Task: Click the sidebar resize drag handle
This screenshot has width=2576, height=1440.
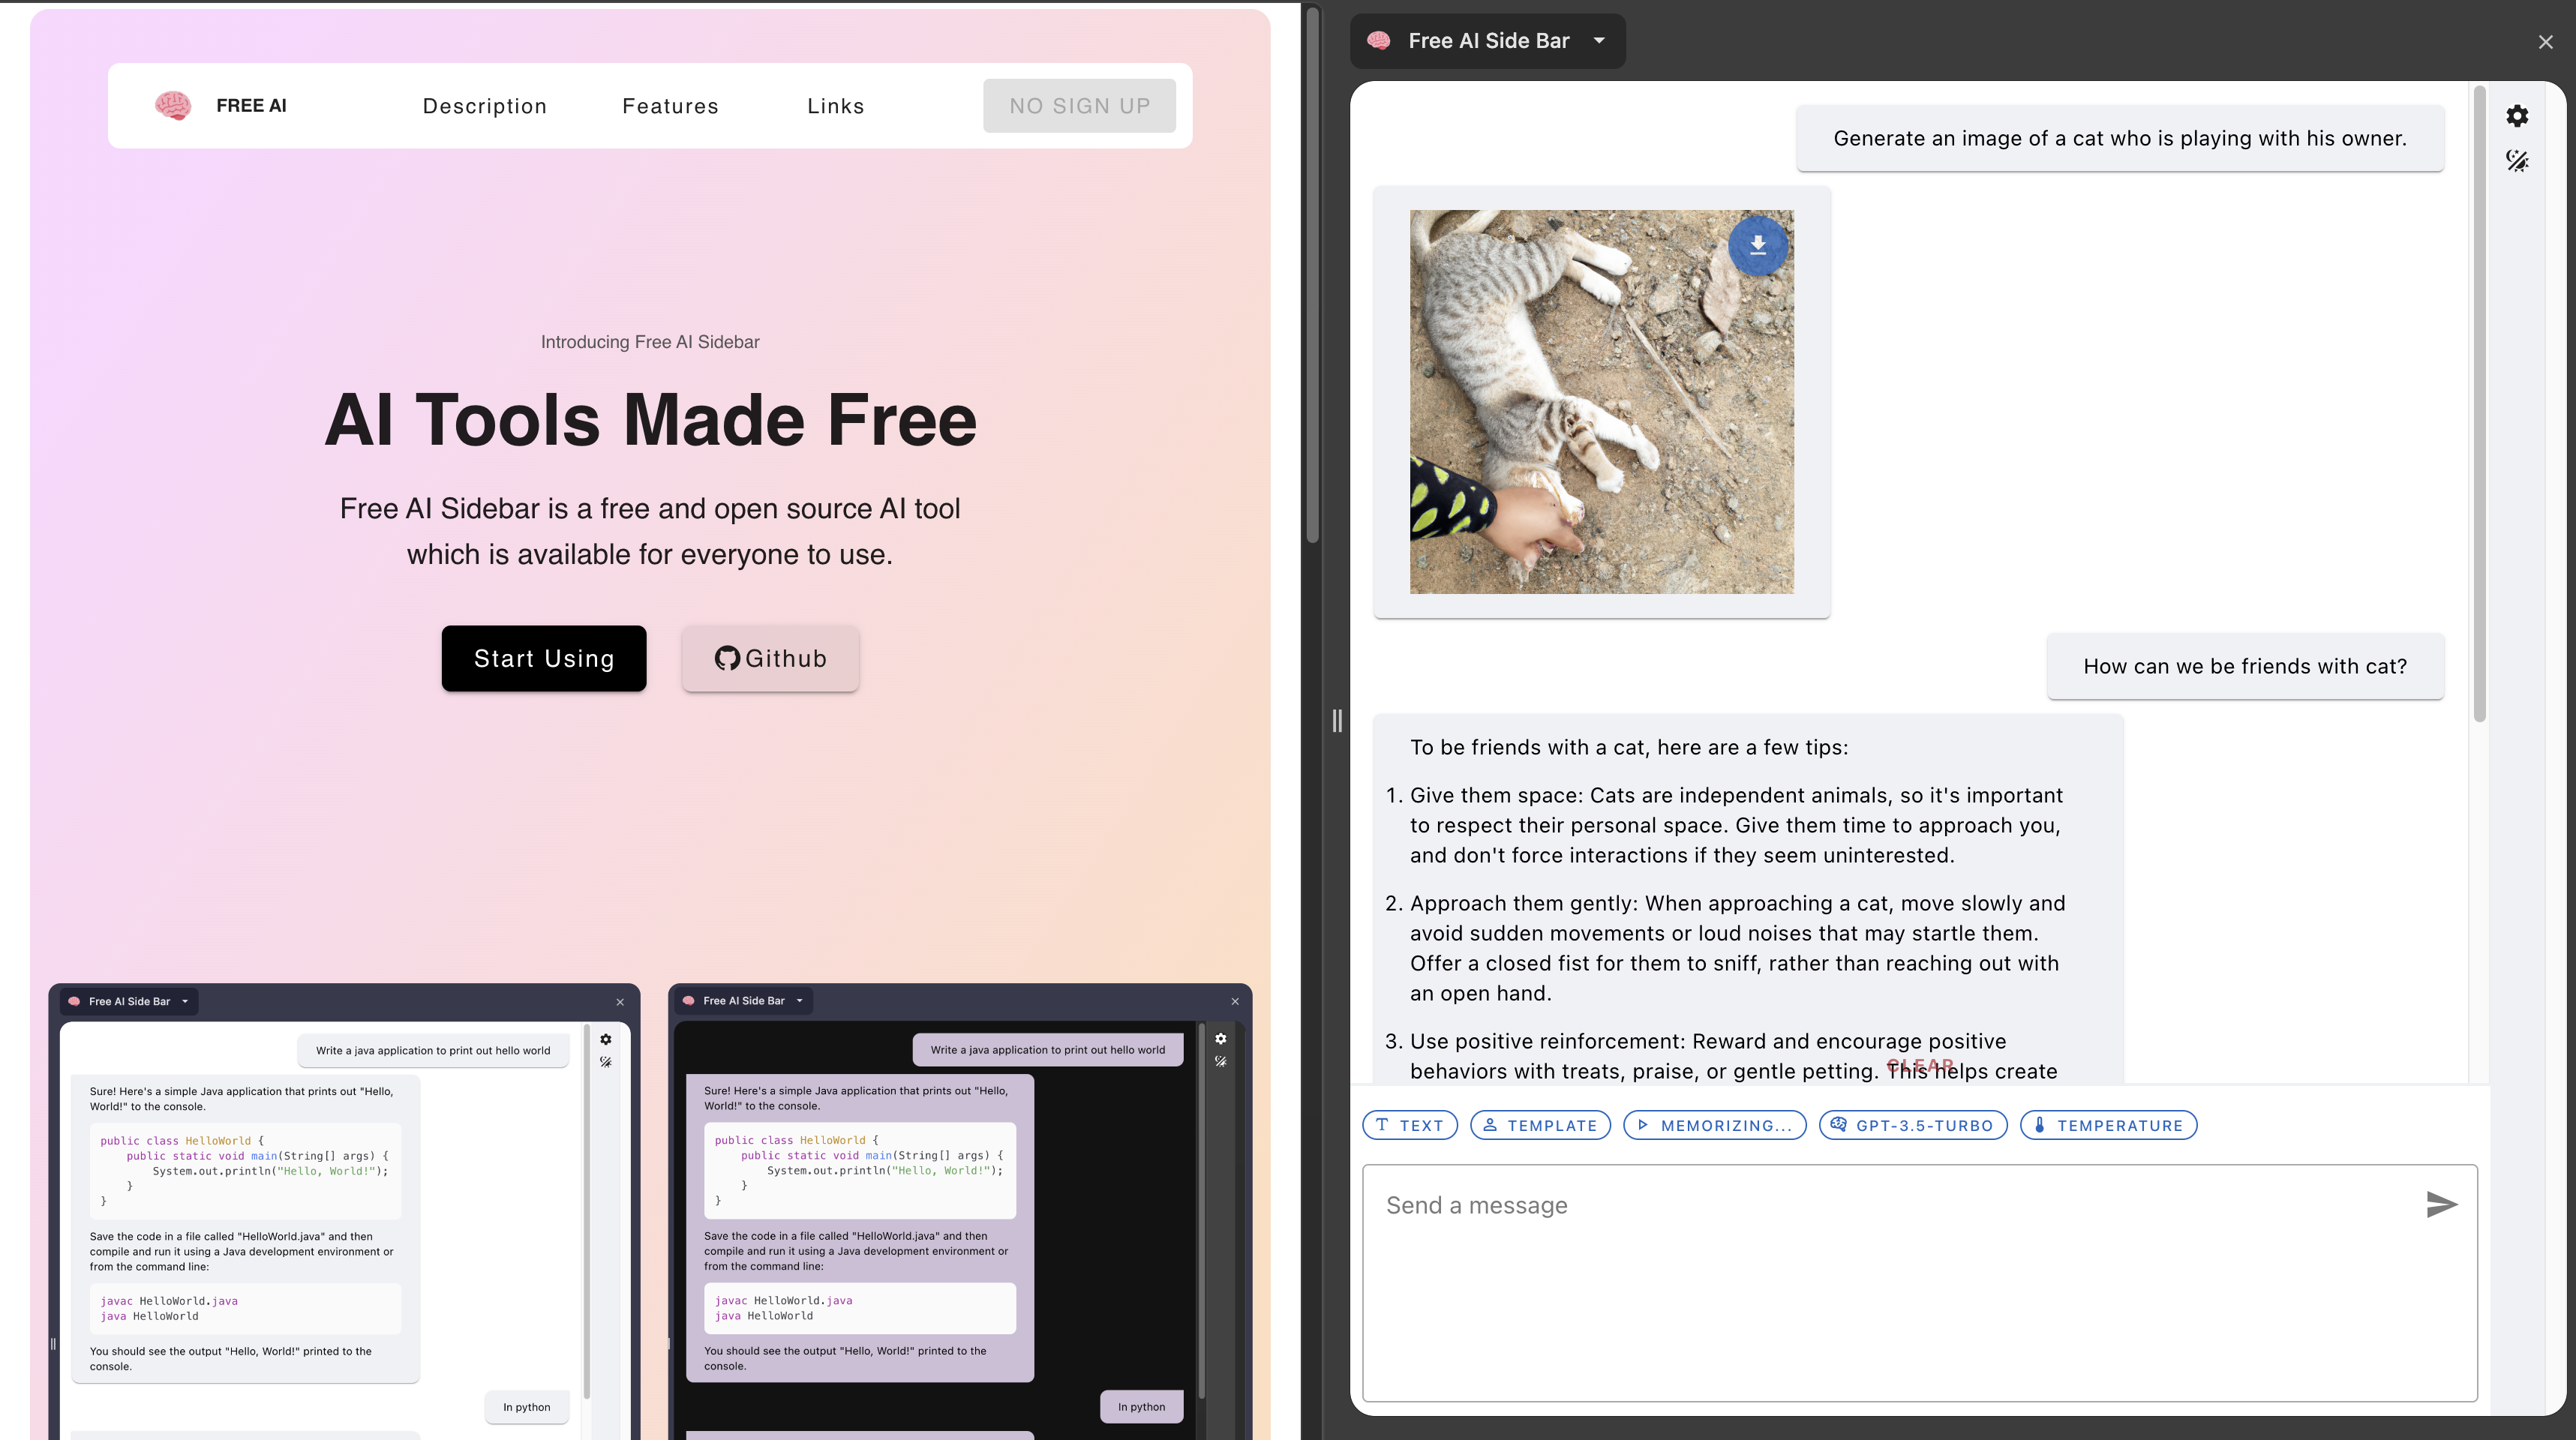Action: pos(1337,720)
